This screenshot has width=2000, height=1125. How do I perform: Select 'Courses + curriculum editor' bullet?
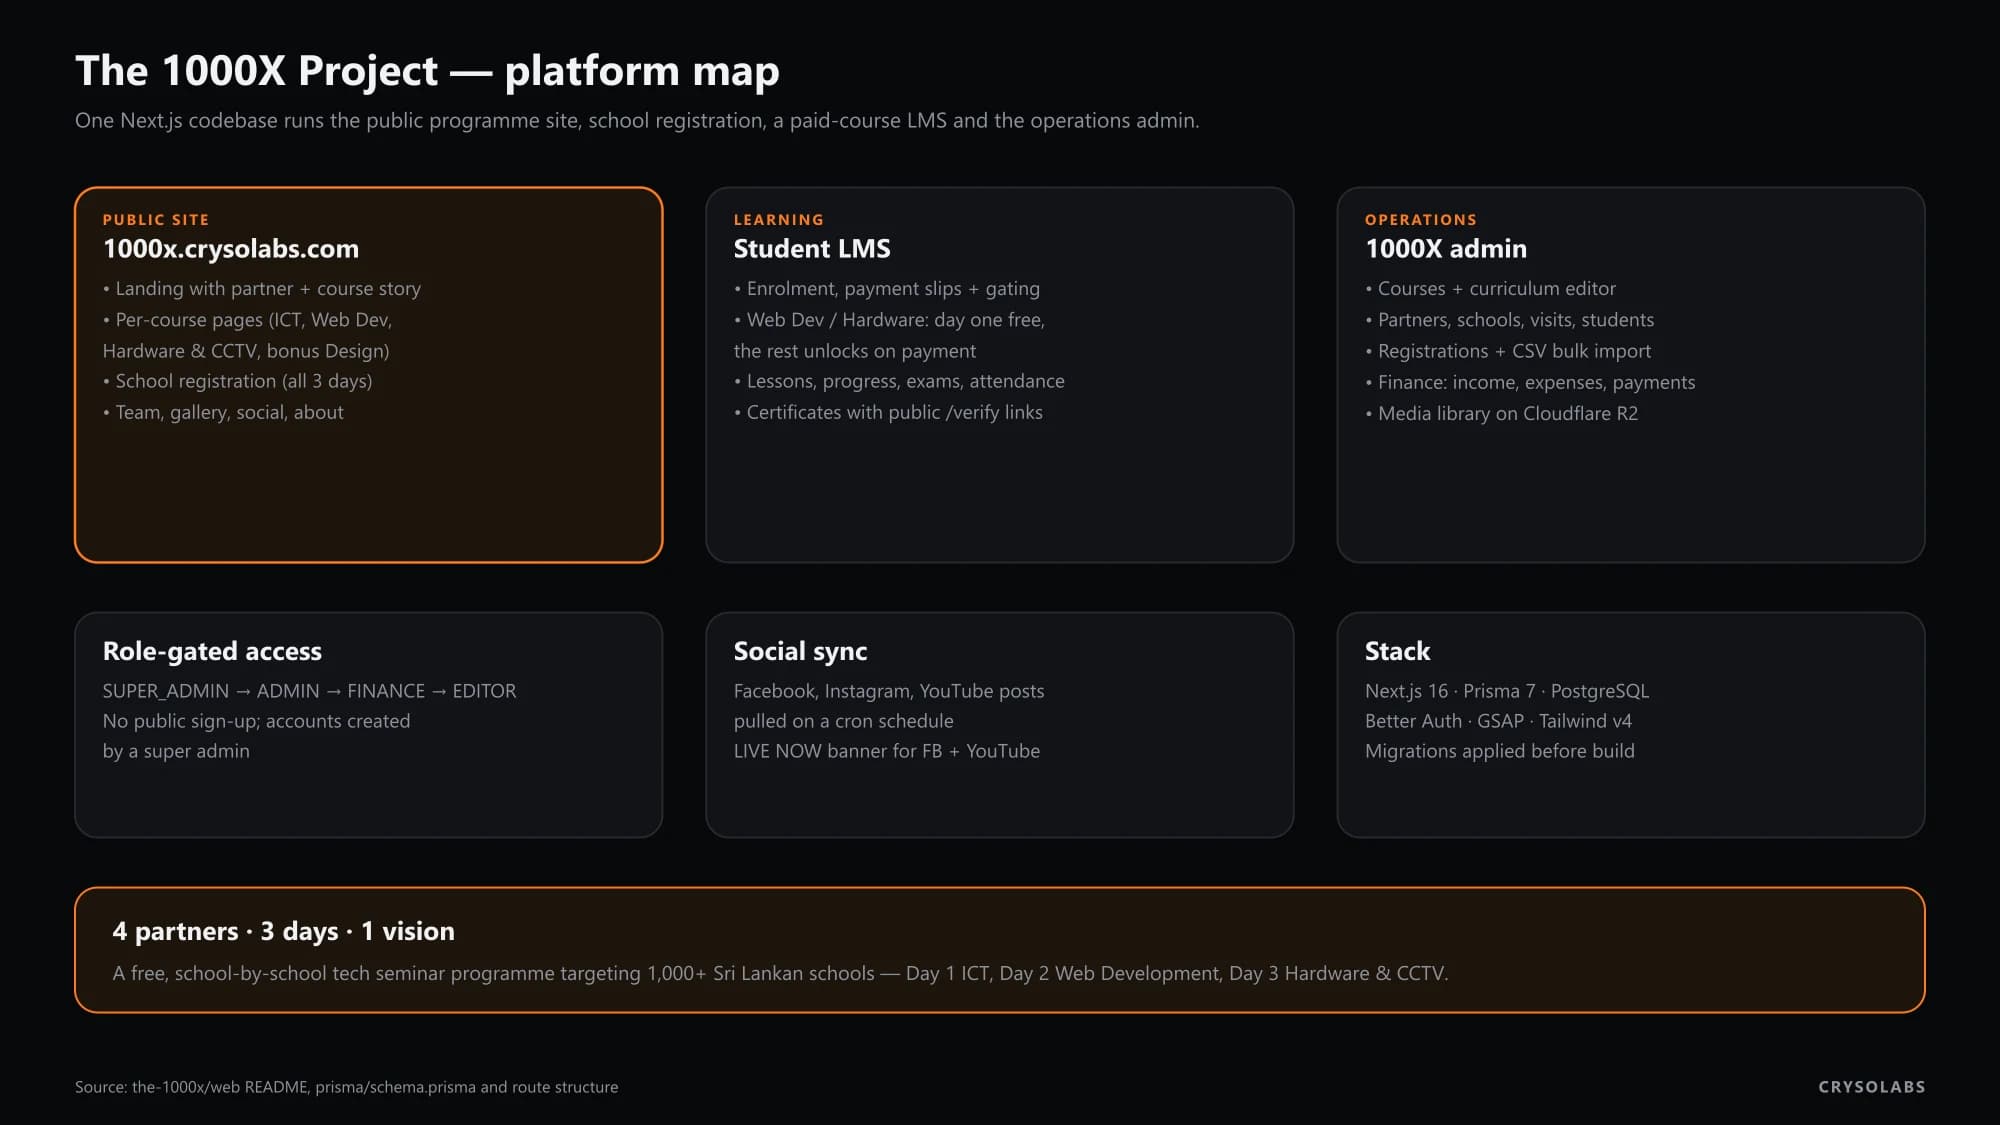[x=1490, y=289]
